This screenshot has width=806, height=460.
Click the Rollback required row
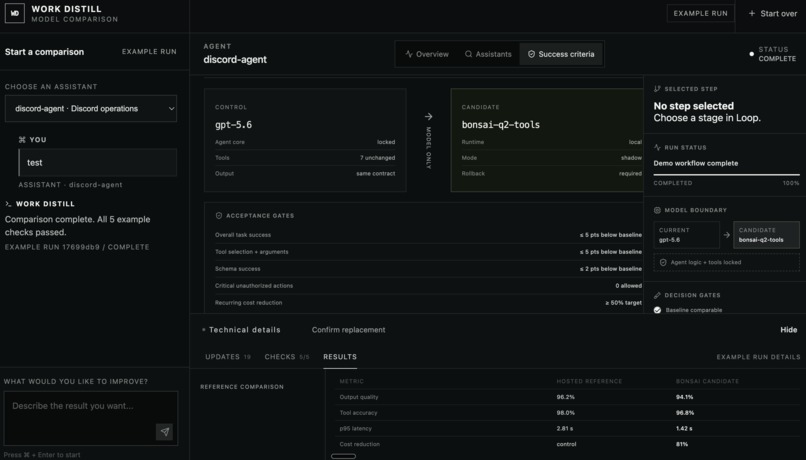click(x=552, y=174)
